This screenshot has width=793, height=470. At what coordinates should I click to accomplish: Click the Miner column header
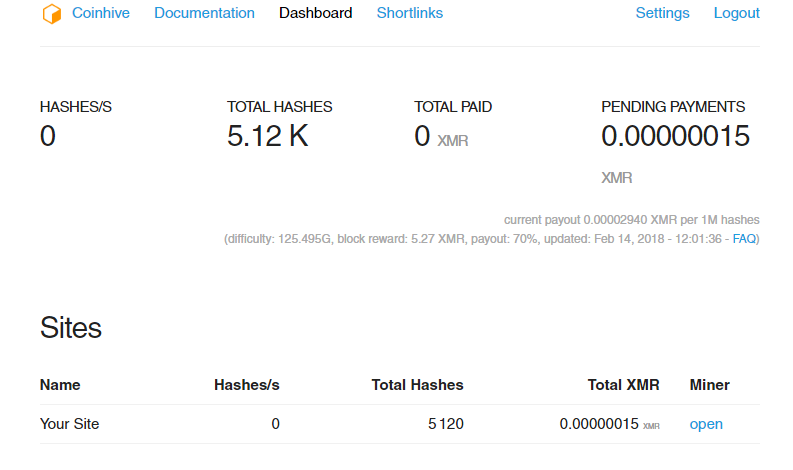pos(709,384)
